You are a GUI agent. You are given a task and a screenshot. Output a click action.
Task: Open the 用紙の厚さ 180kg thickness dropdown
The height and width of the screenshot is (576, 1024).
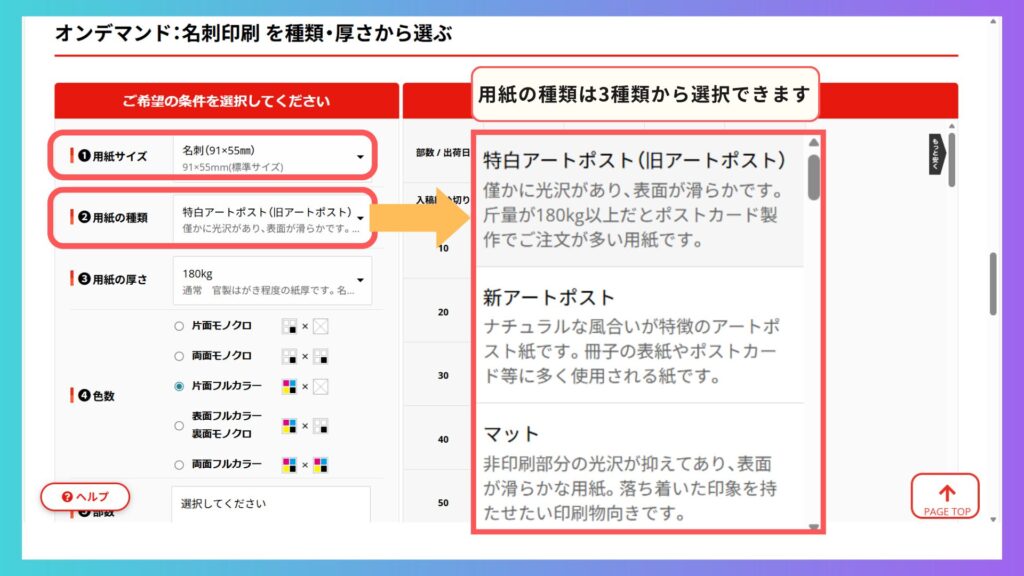tap(271, 280)
